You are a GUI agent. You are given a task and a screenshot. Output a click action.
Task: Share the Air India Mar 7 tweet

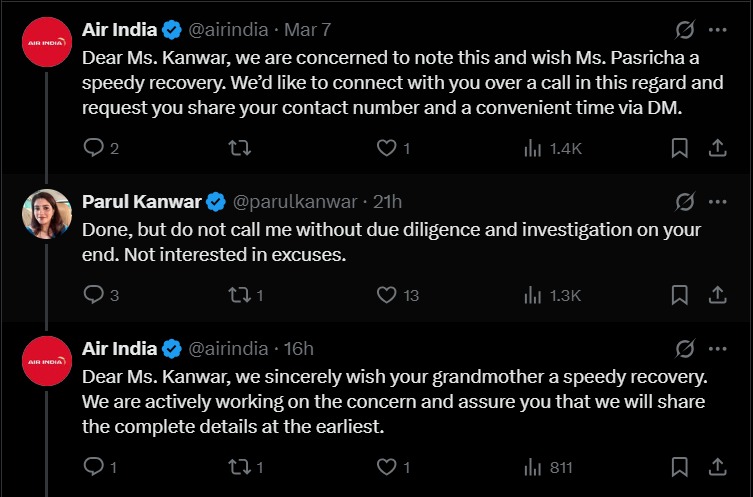[x=716, y=148]
